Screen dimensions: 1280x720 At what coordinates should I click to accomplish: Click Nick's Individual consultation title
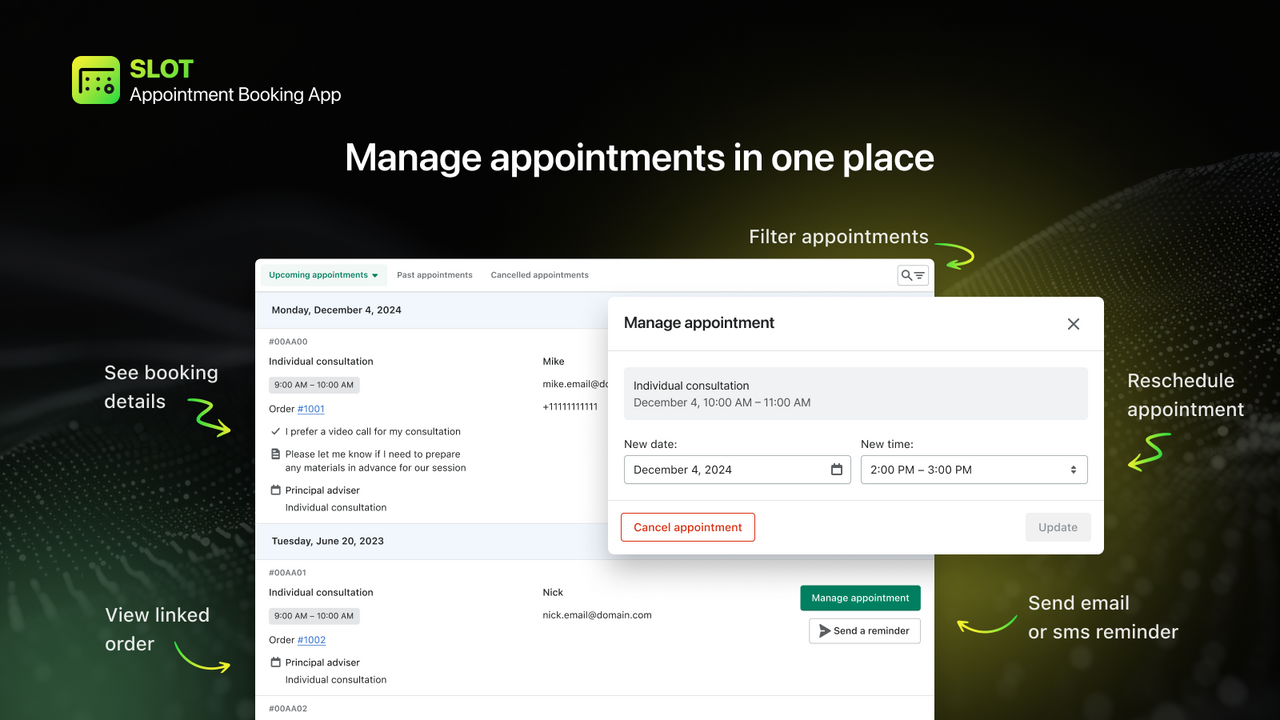tap(321, 593)
